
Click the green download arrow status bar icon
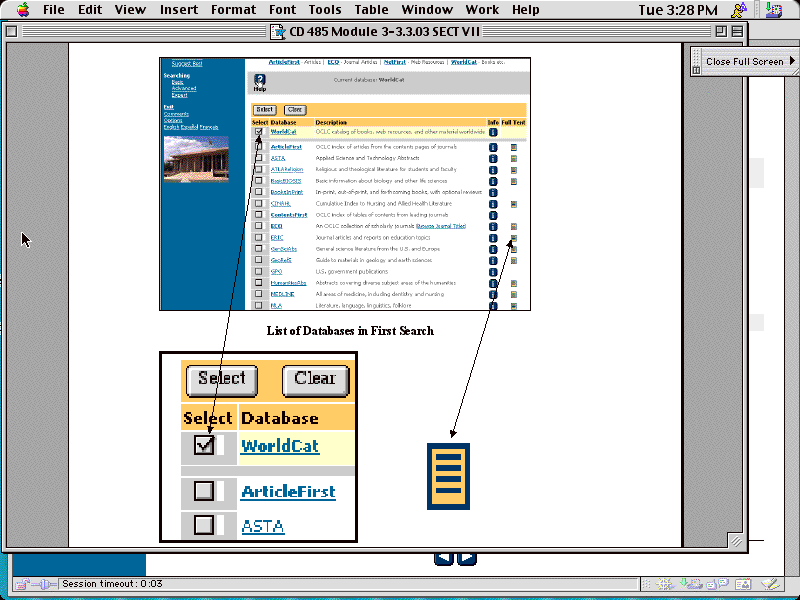690,584
